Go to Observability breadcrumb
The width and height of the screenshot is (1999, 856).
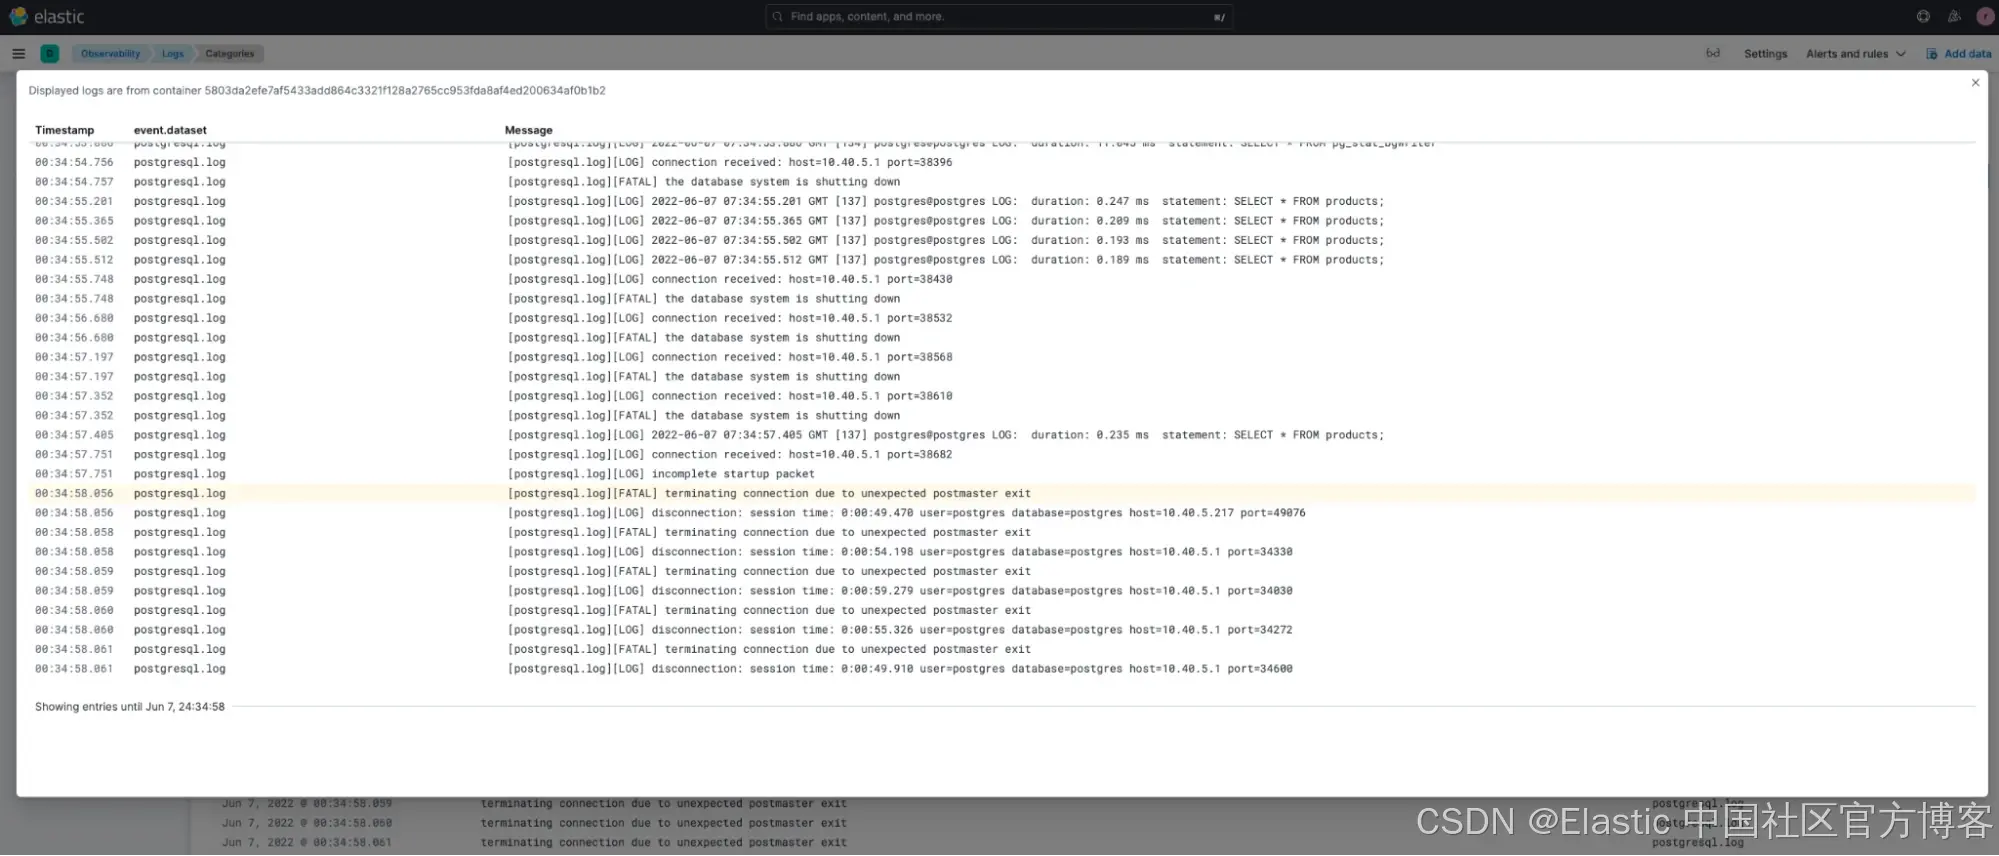(x=110, y=54)
